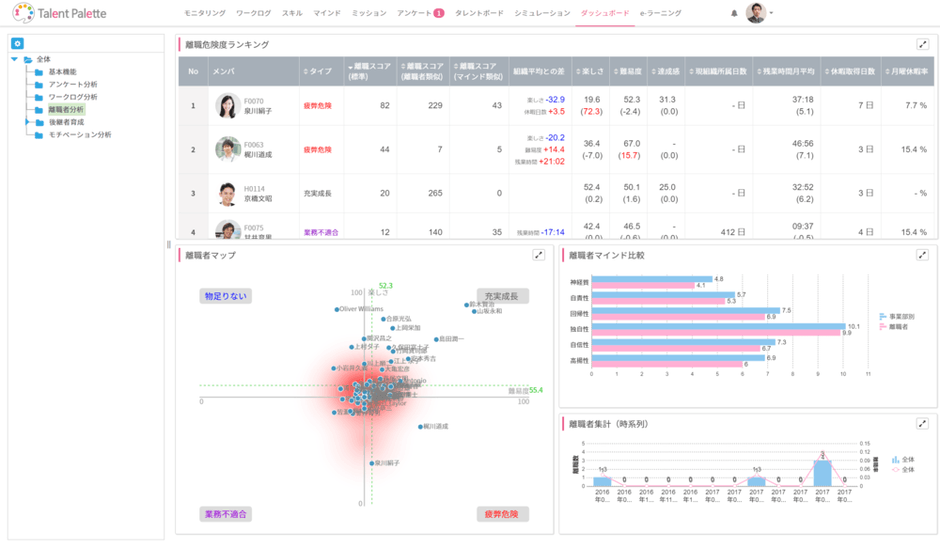940x548 pixels.
Task: Click the 独自性 blue bar in chart
Action: pos(718,326)
